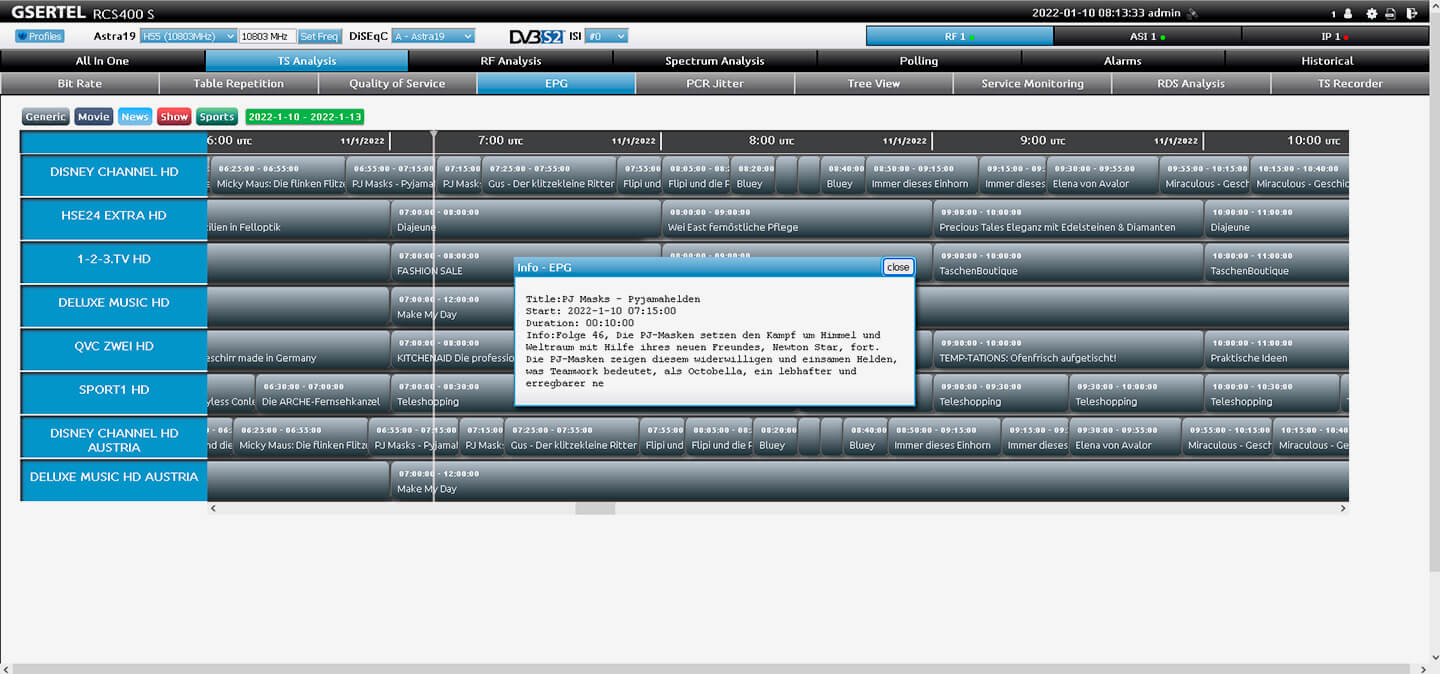This screenshot has height=674, width=1440.
Task: Click the DVB-S2 logo
Action: (x=536, y=36)
